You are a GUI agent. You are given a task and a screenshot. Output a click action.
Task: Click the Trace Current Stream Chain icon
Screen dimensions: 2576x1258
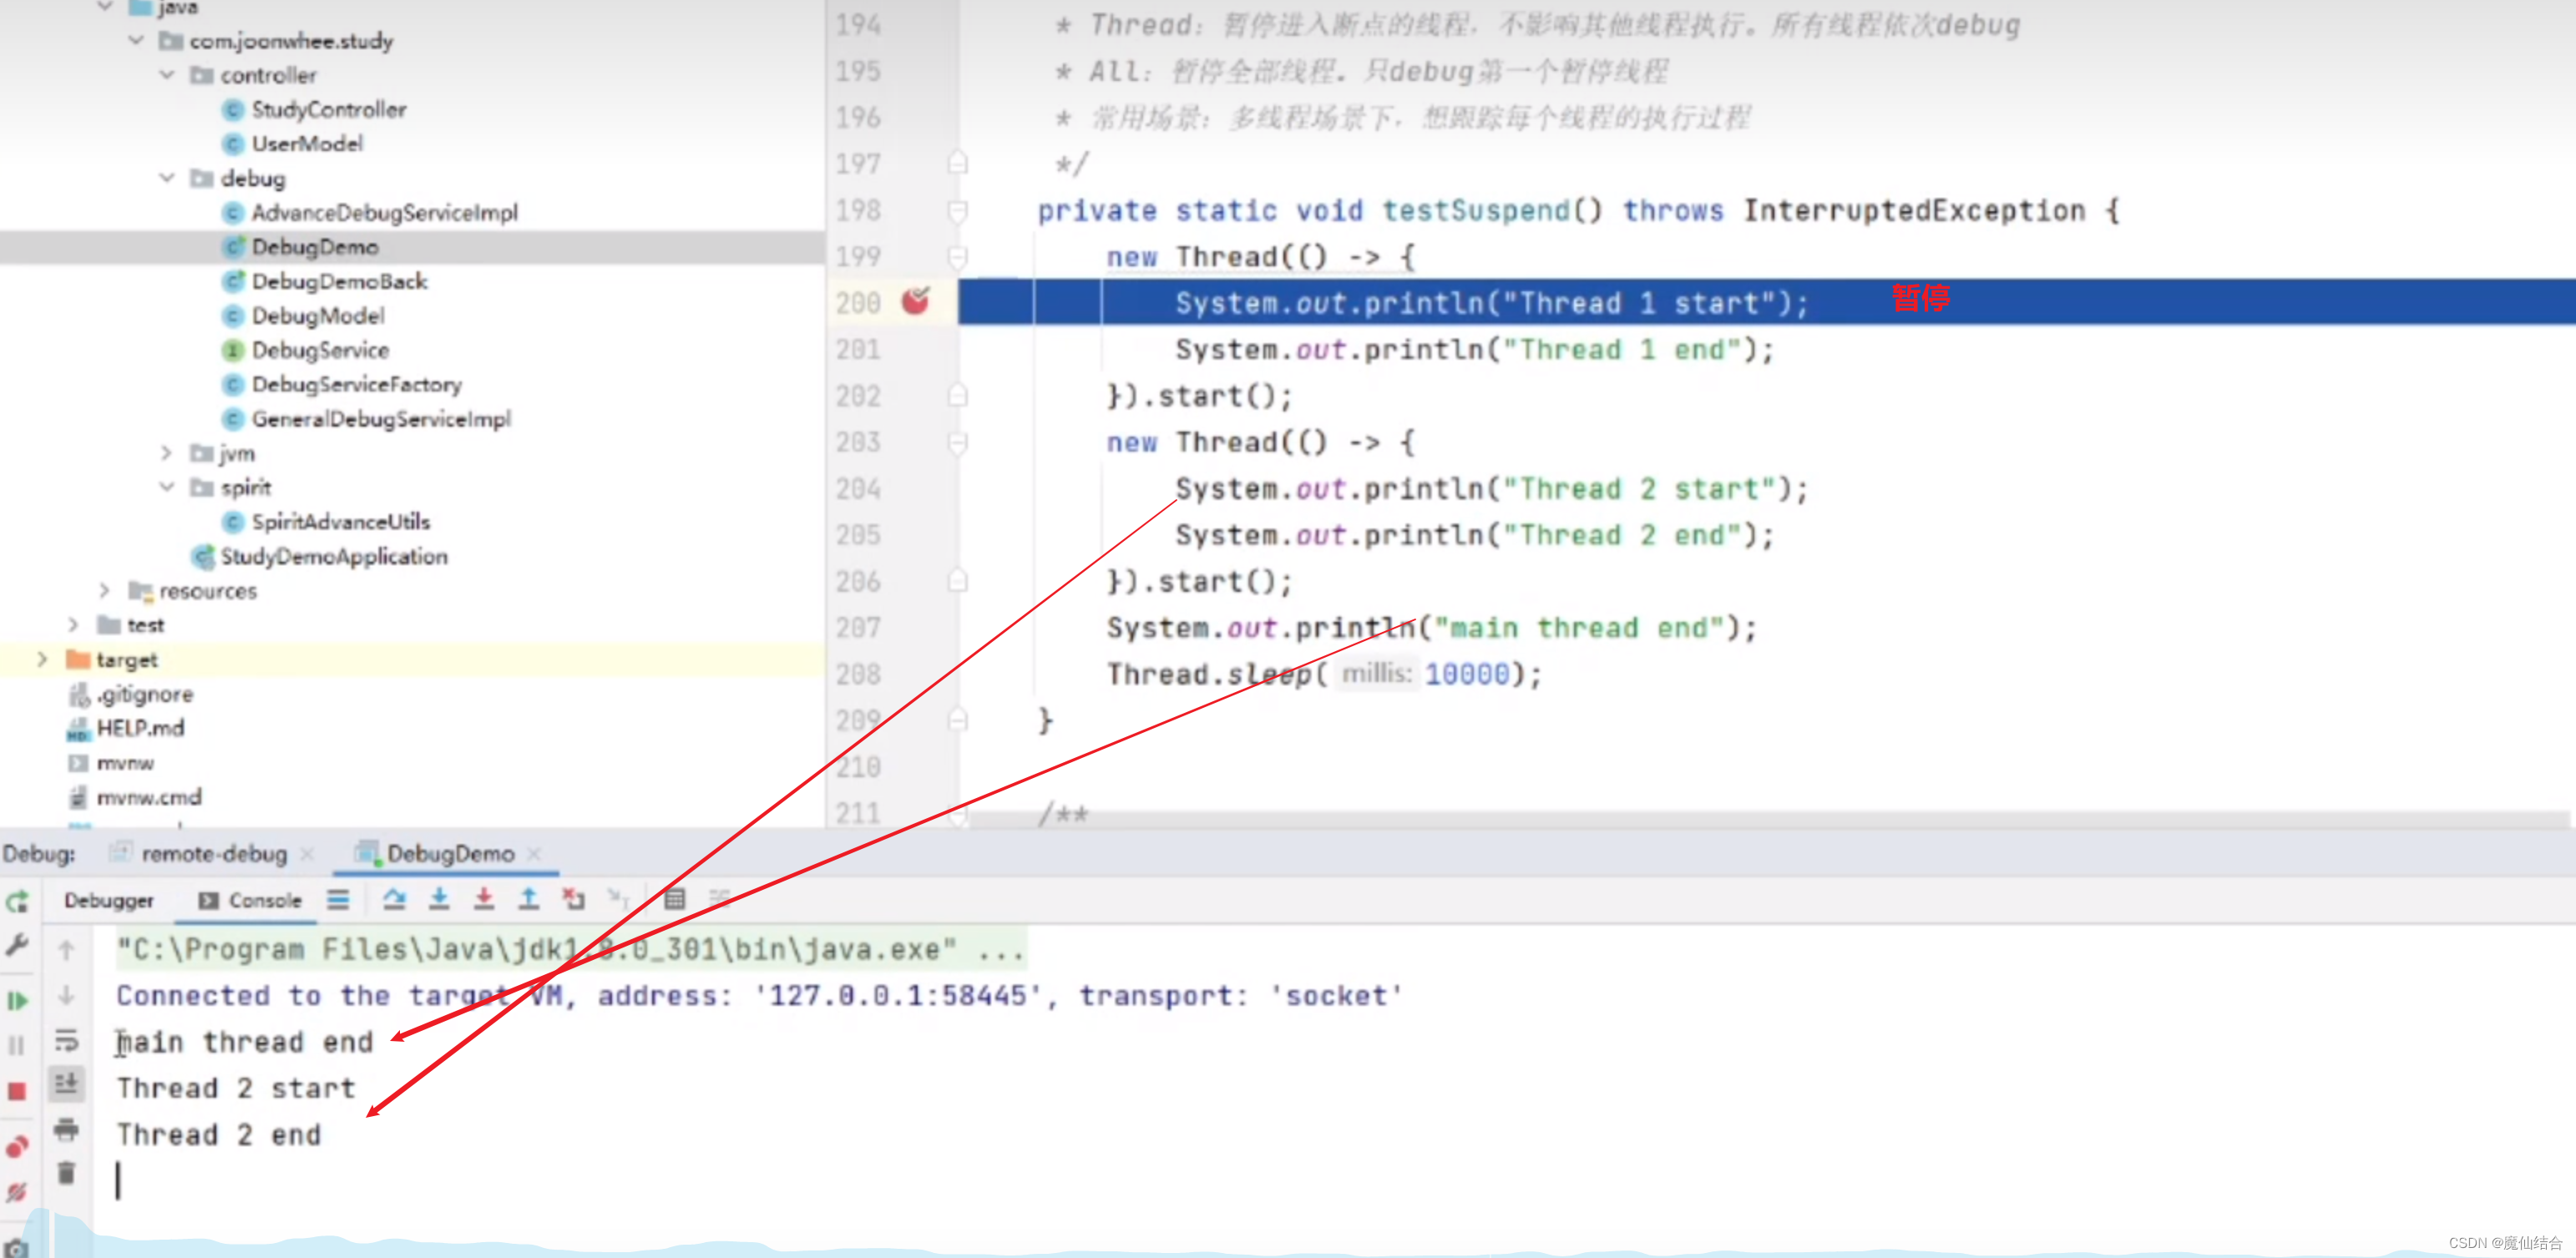[x=720, y=900]
